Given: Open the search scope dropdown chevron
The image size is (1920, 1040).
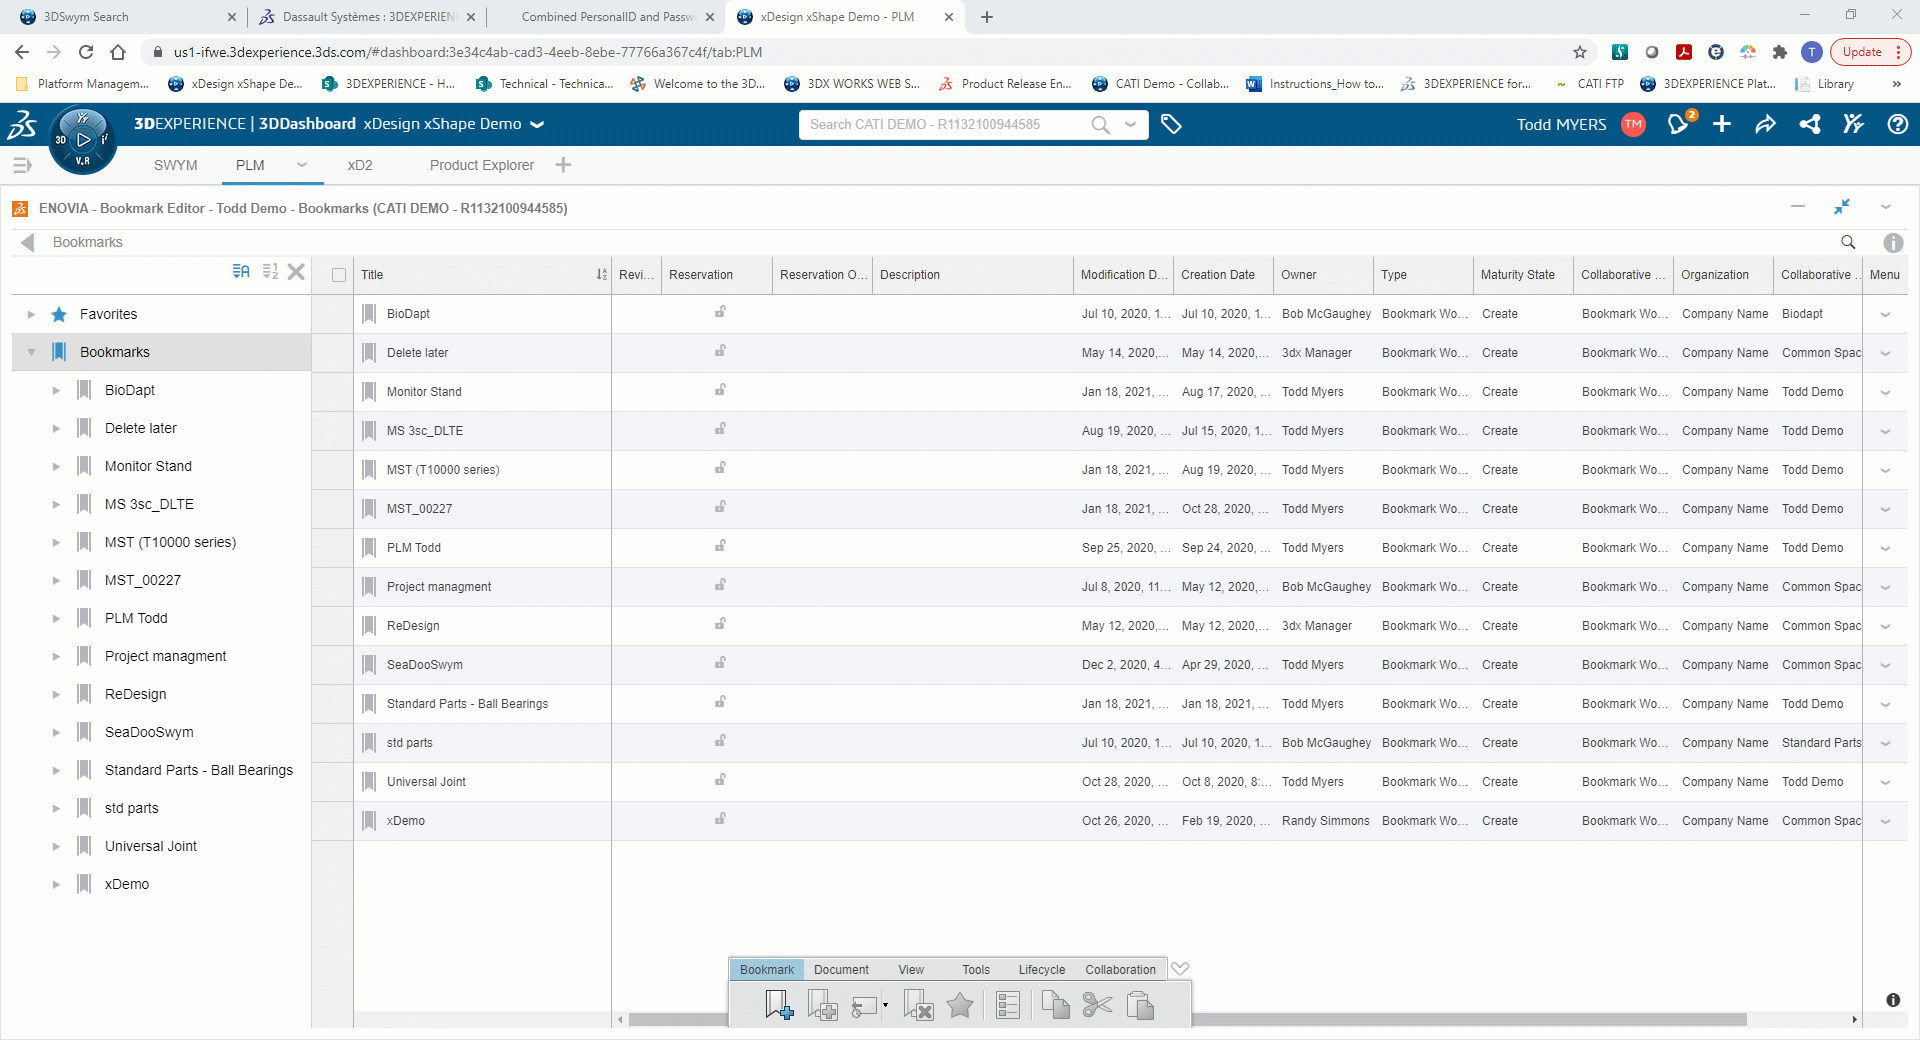Looking at the screenshot, I should (1130, 124).
